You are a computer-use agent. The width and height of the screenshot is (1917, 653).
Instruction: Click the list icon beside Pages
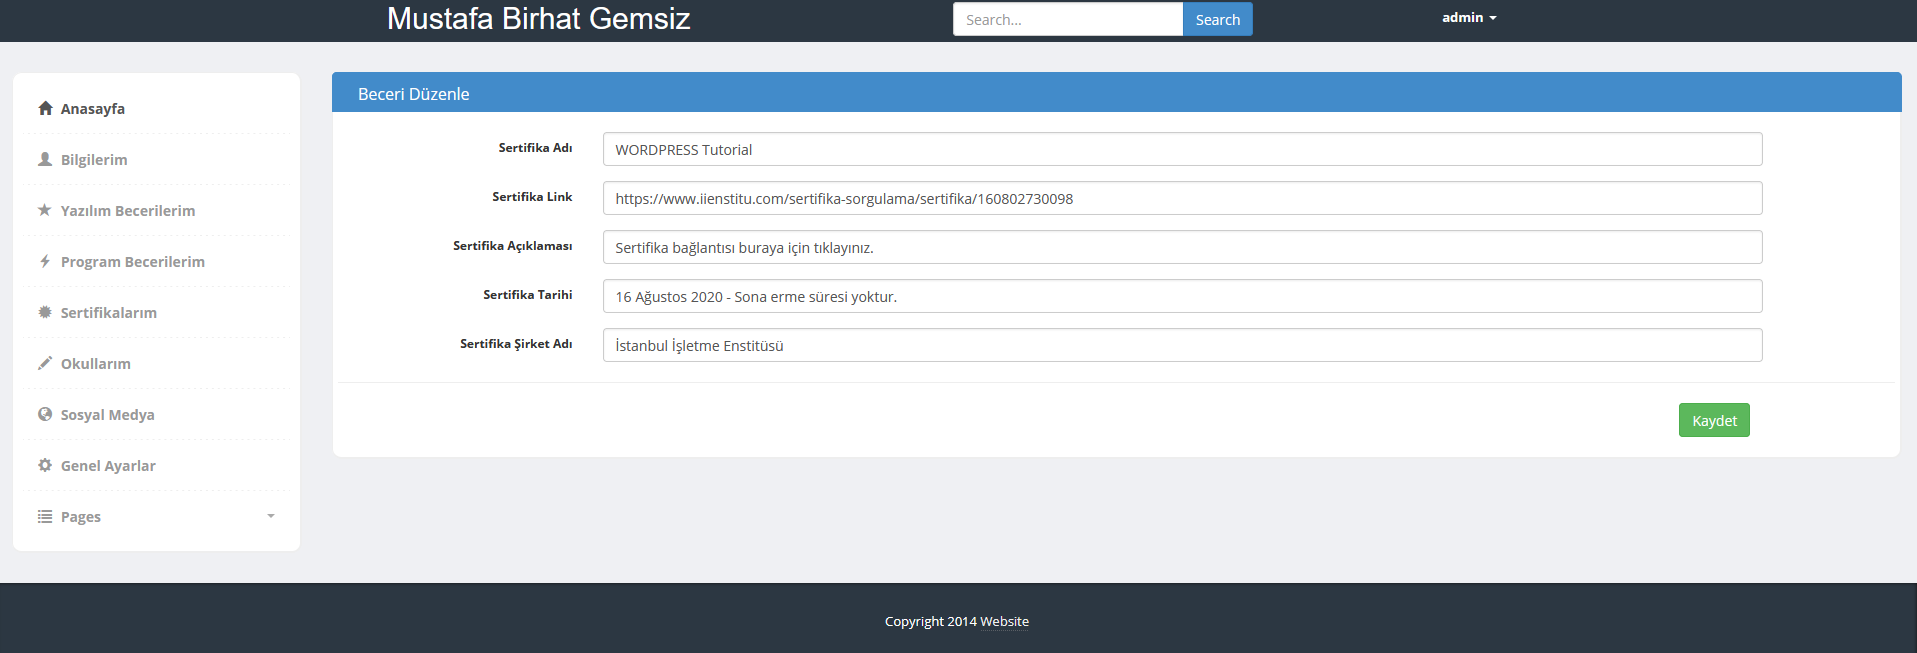45,516
